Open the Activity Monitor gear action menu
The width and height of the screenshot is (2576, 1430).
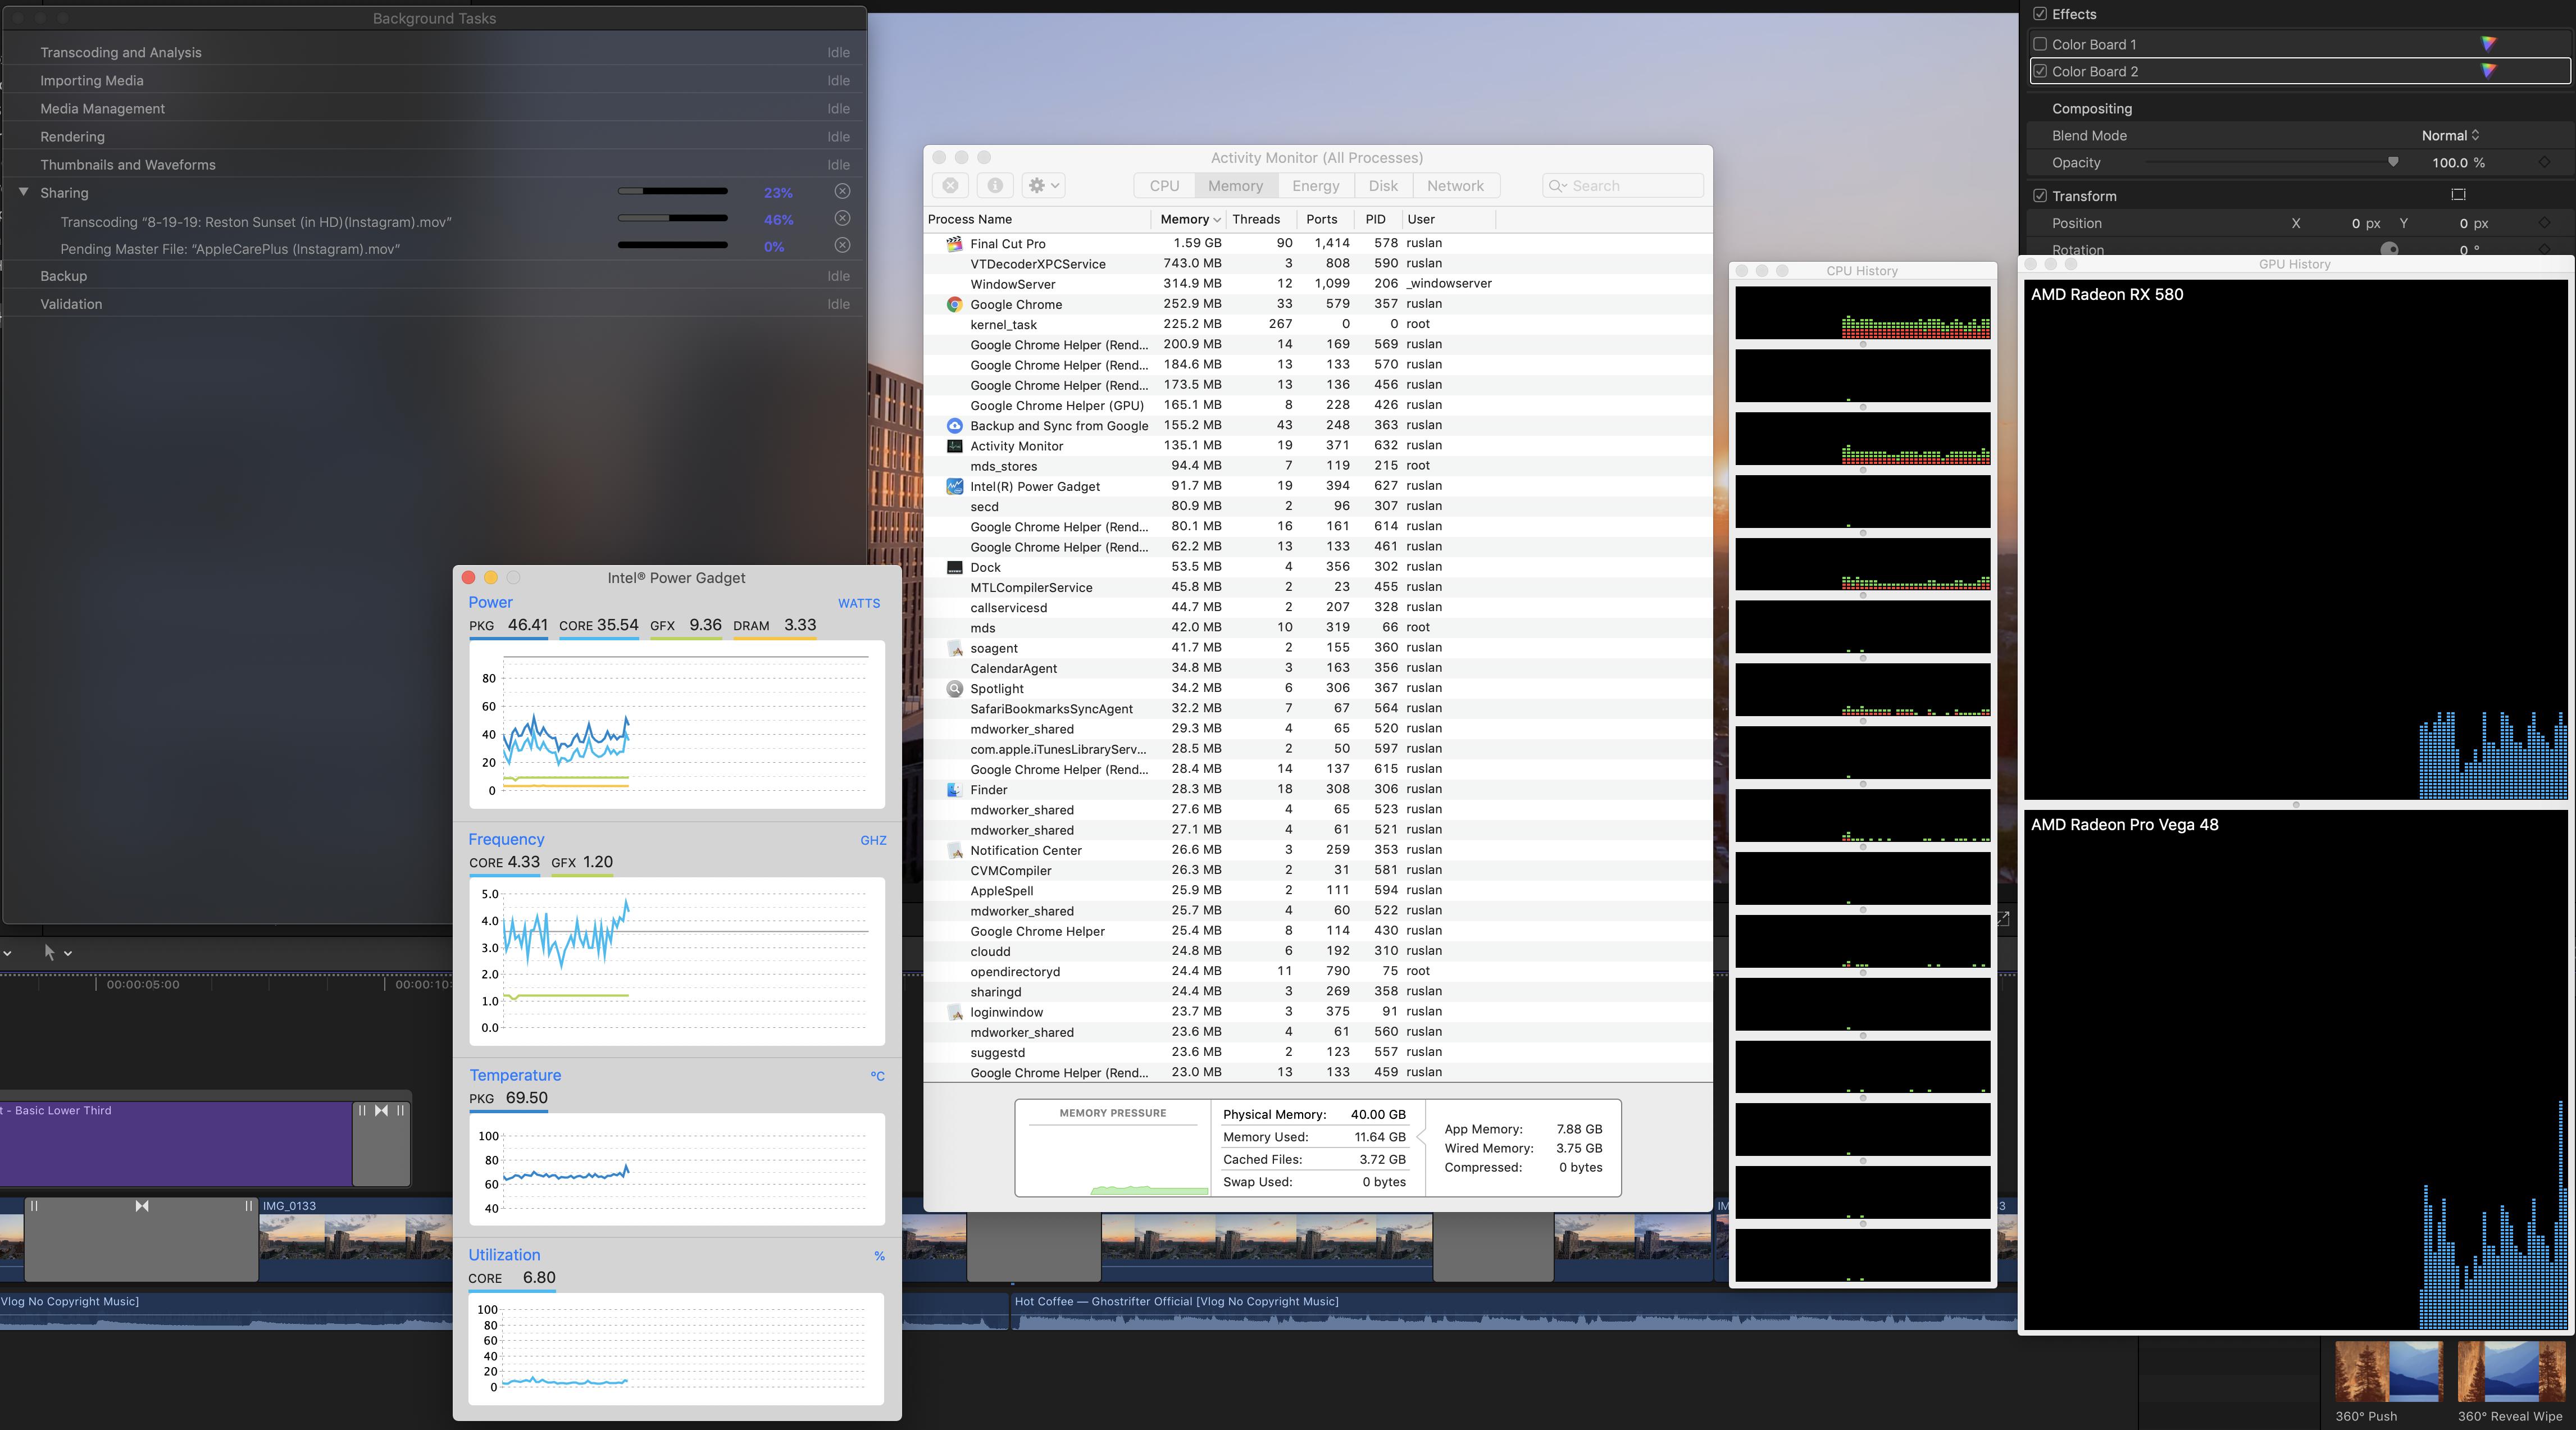point(1043,185)
